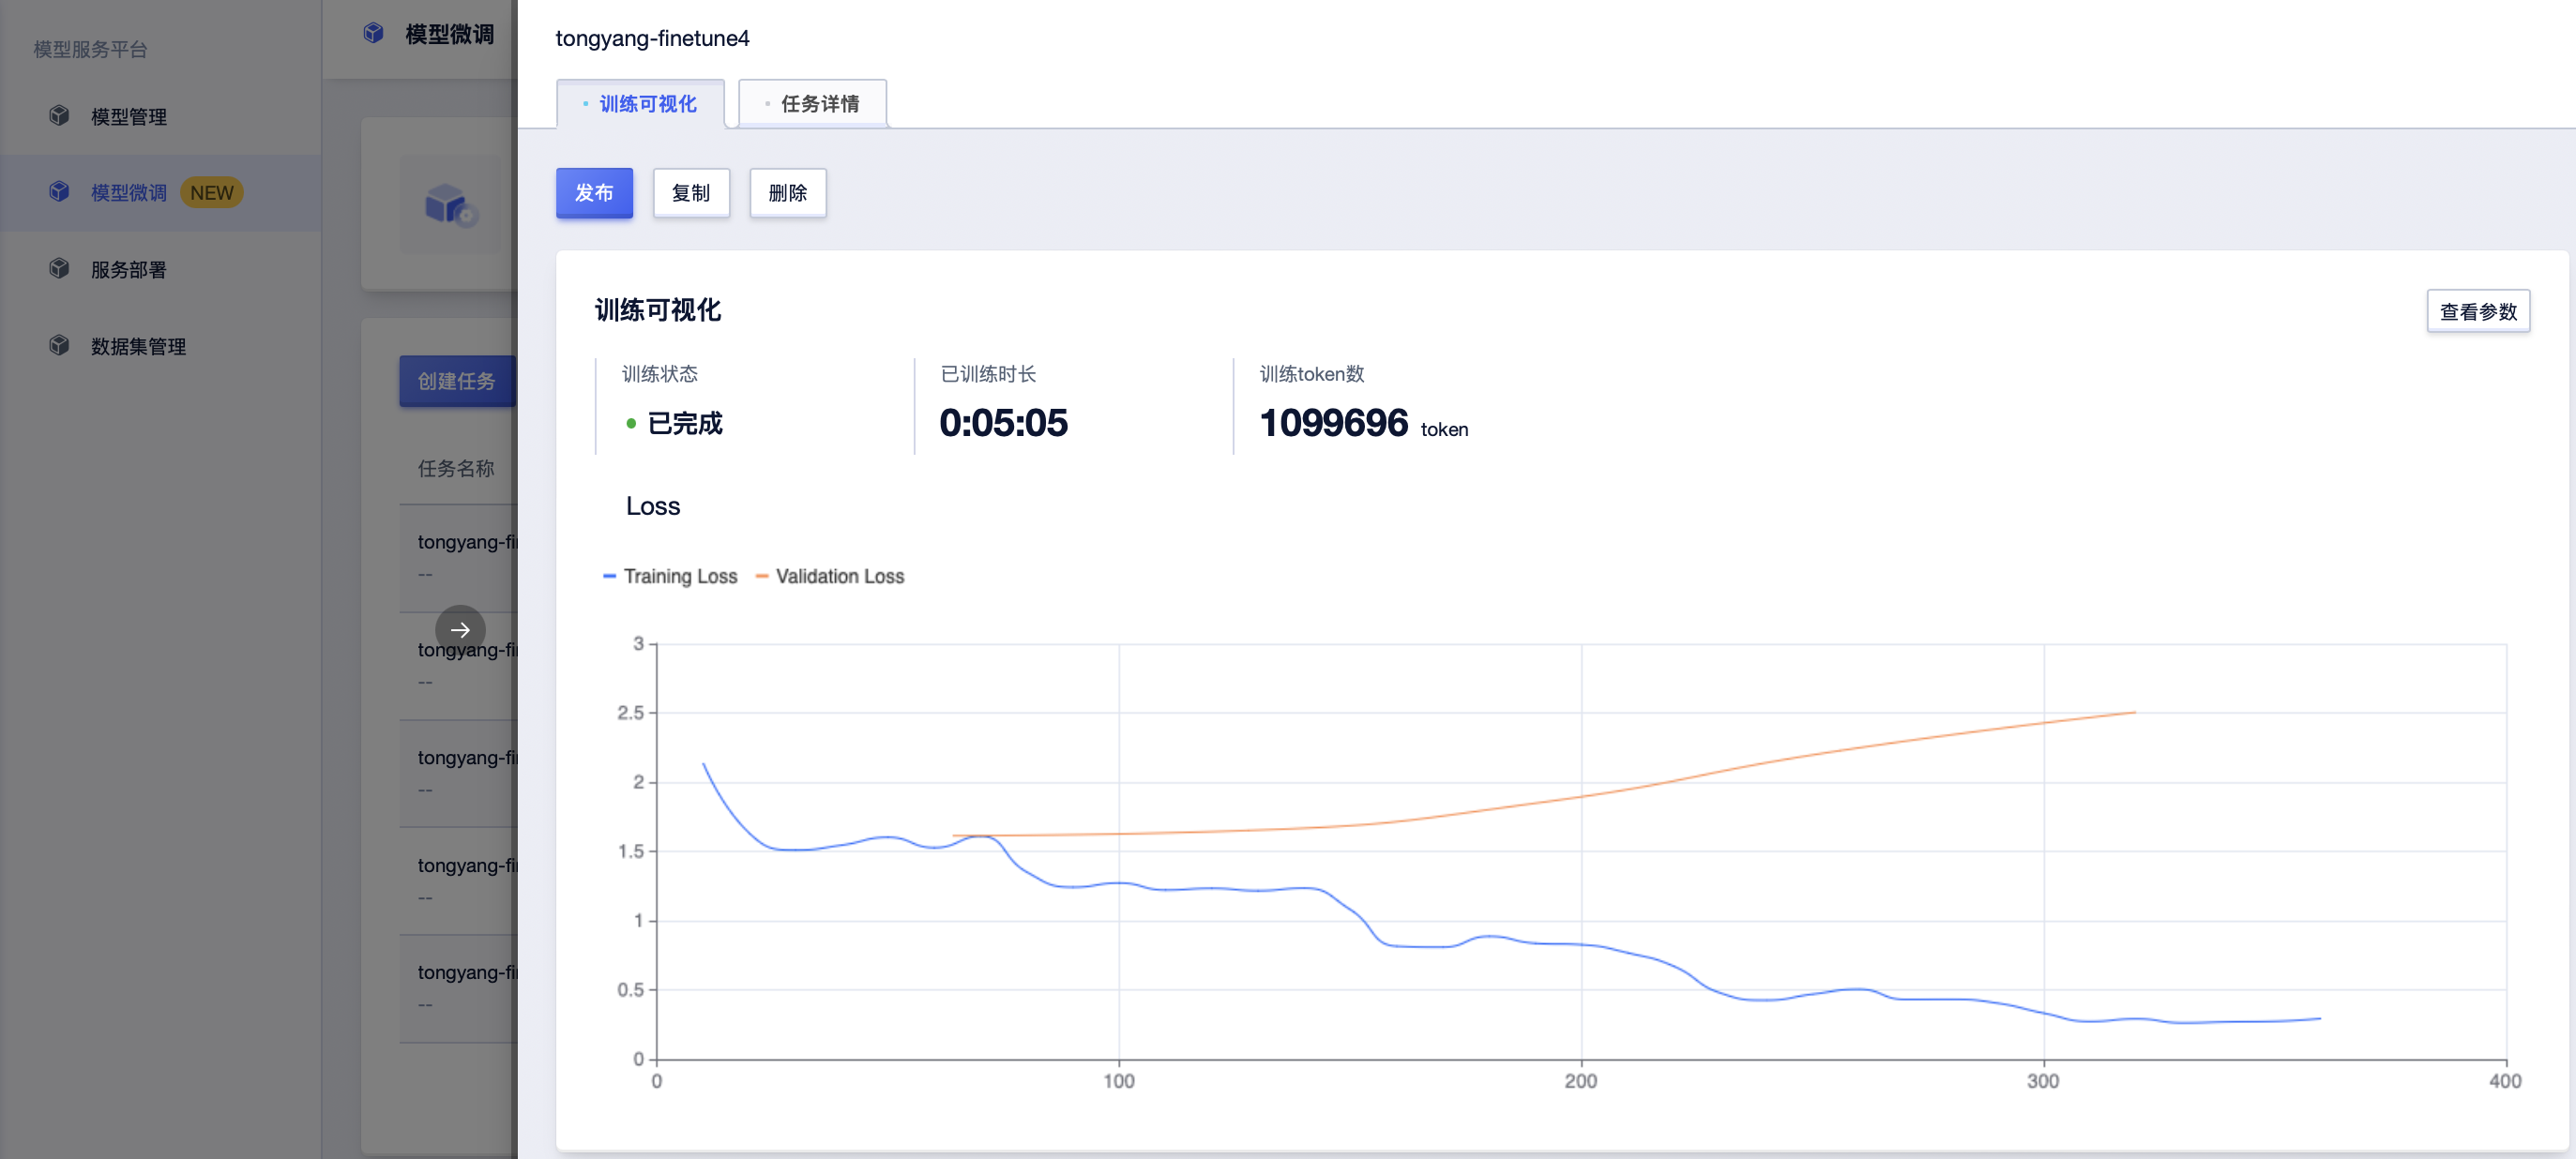
Task: Toggle Validation Loss series in legend
Action: coord(830,577)
